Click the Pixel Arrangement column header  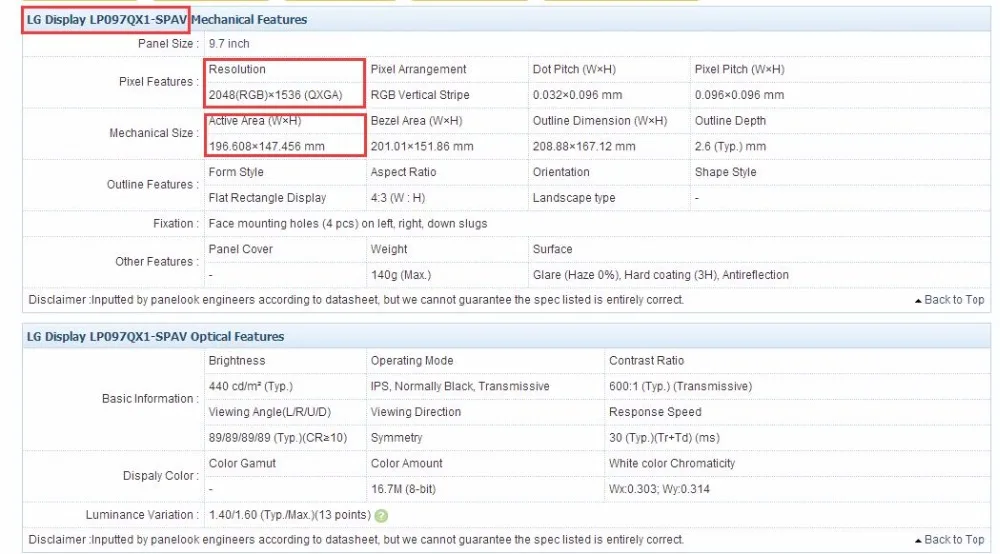tap(418, 69)
